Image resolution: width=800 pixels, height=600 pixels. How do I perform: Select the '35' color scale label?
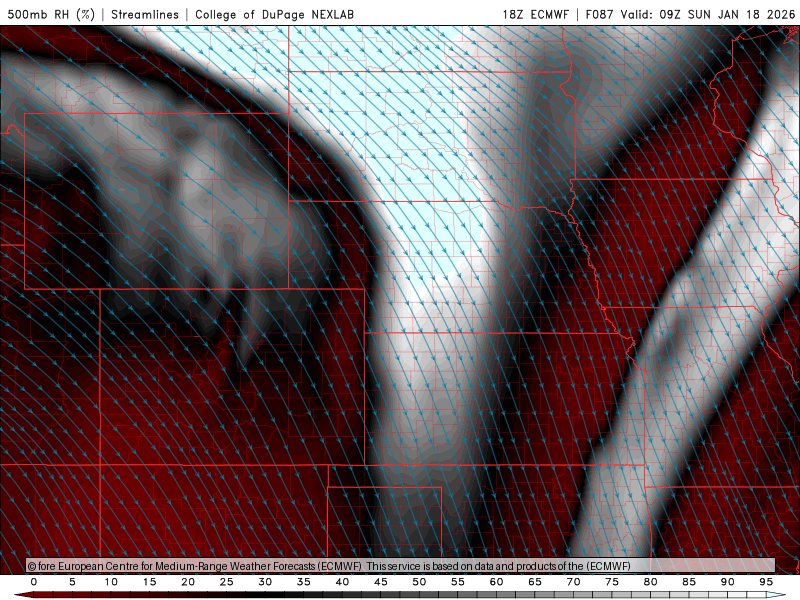[x=304, y=582]
